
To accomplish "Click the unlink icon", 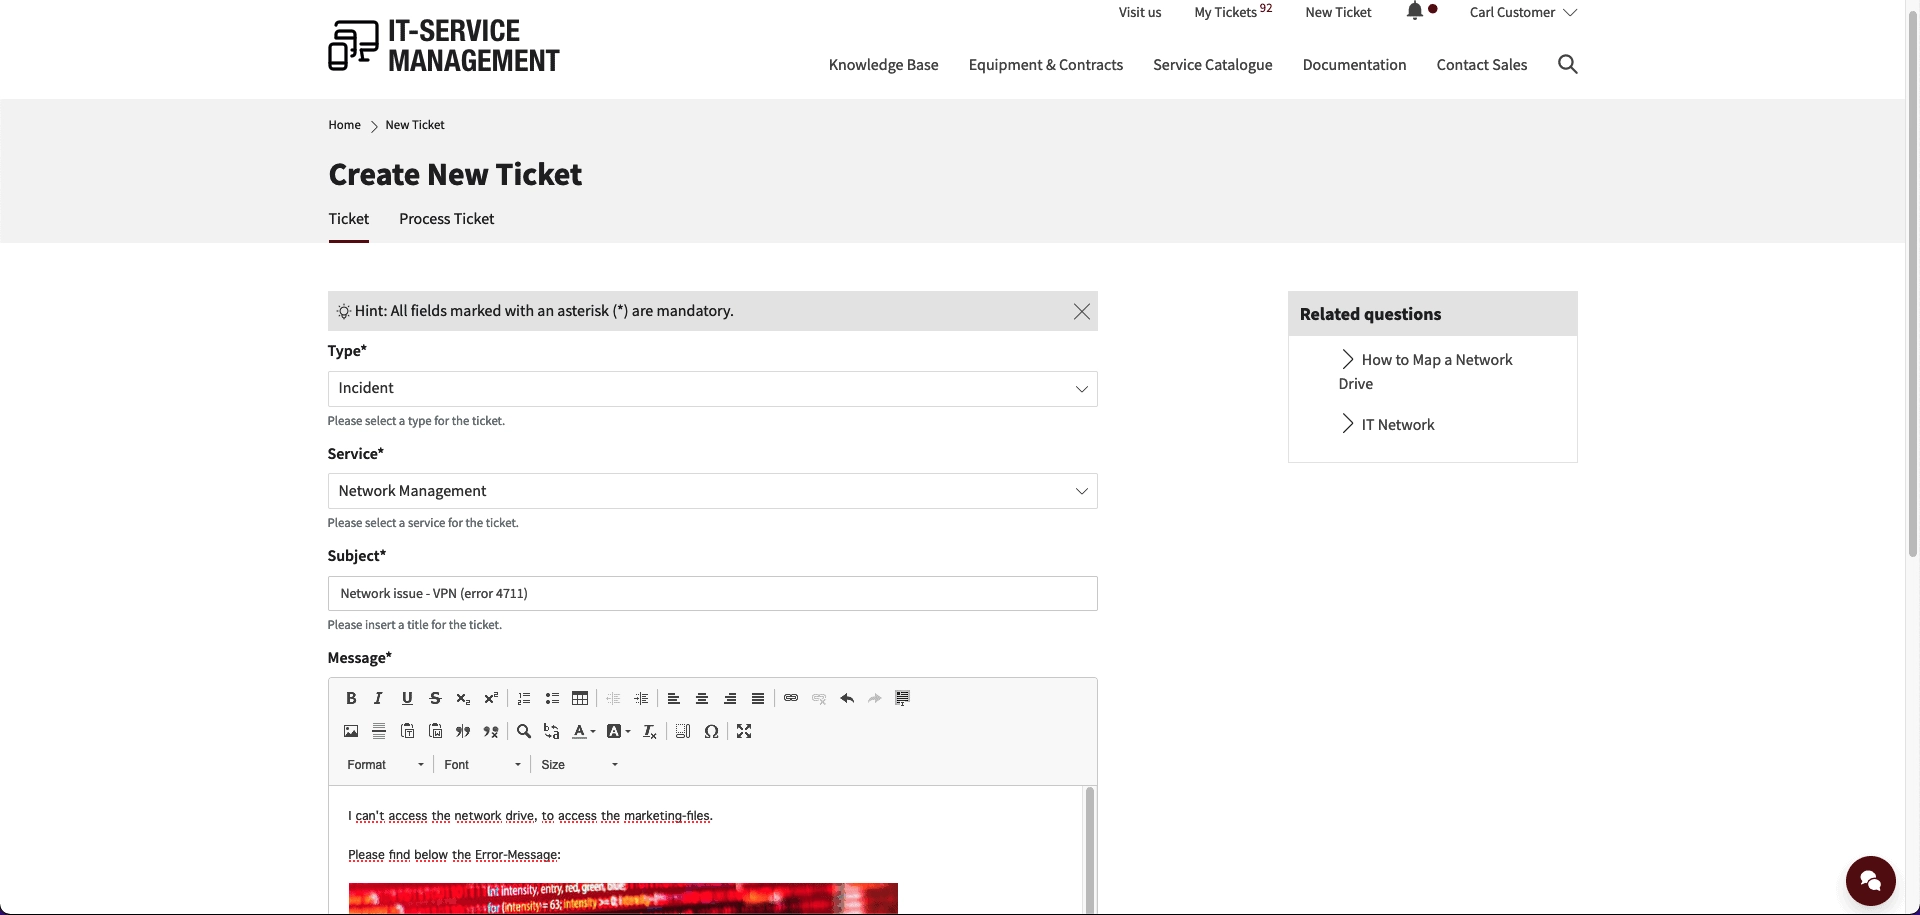I will tap(819, 698).
